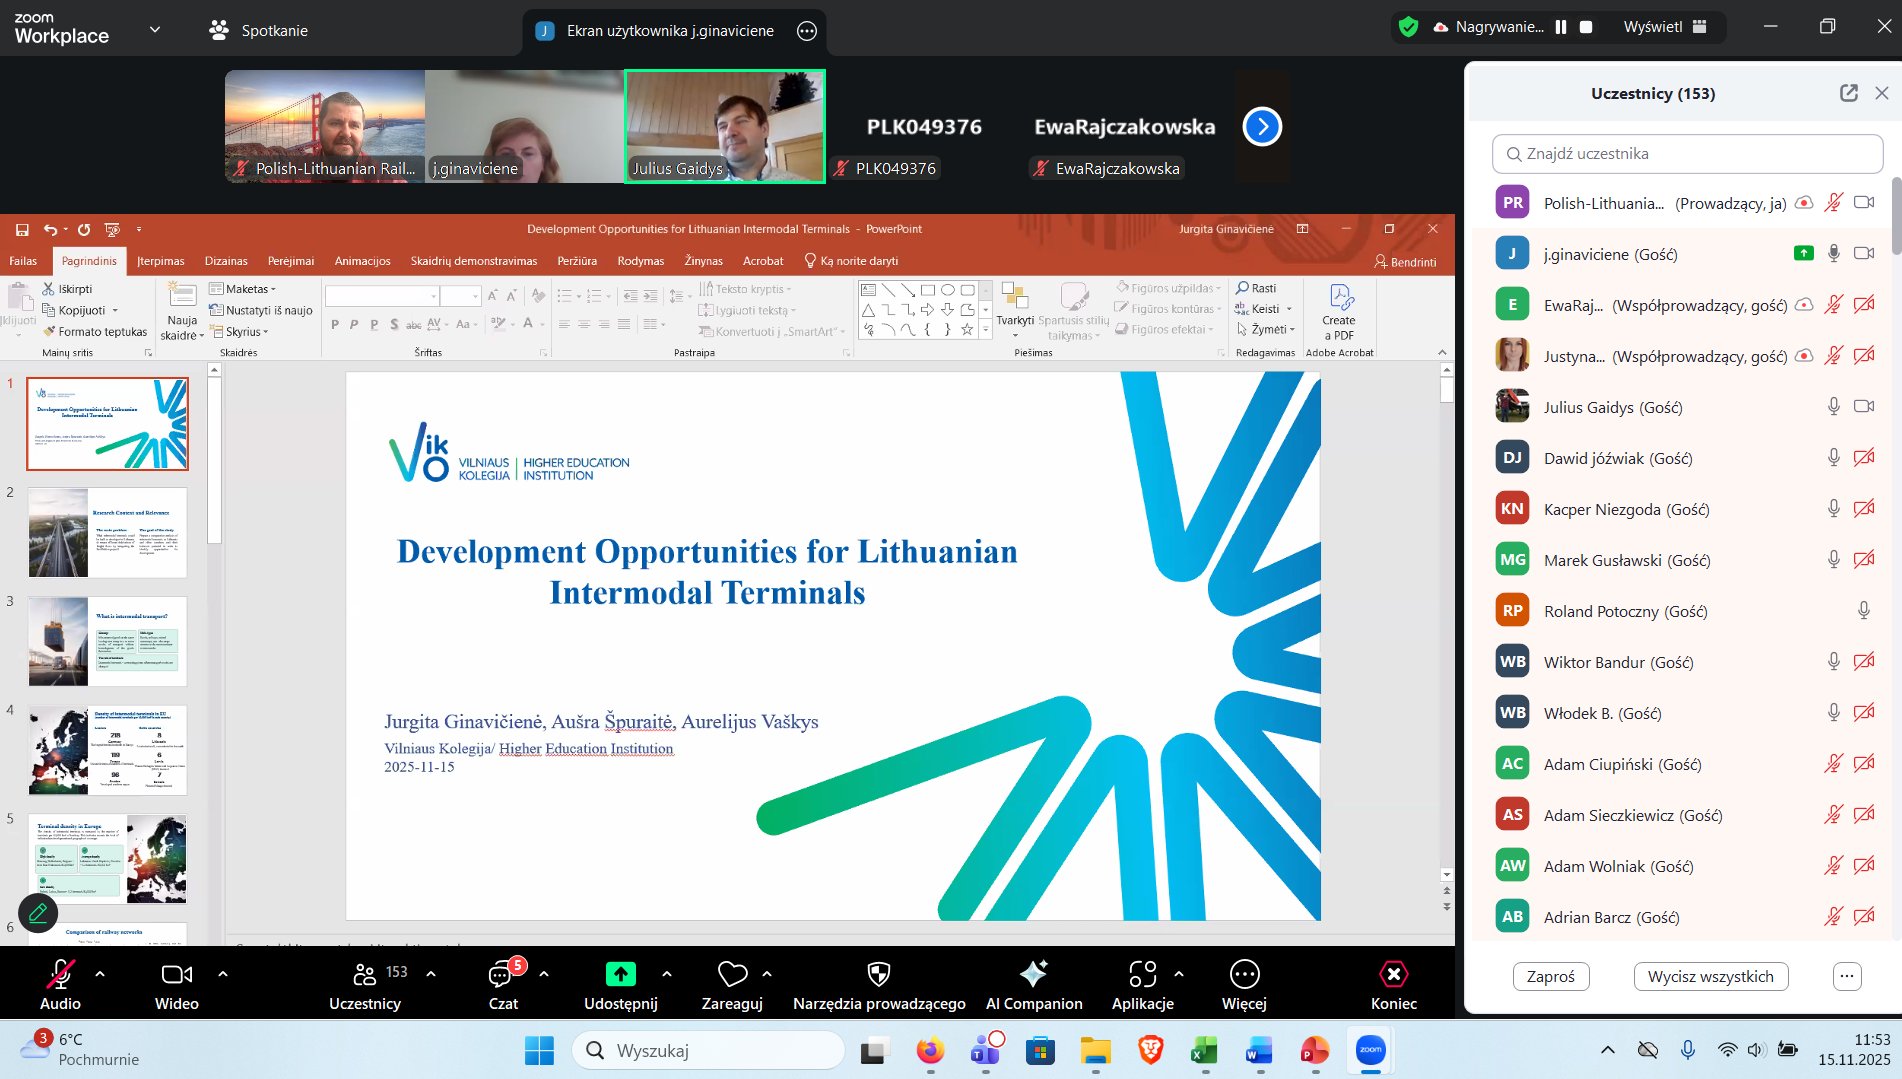Expand the Wyświetl view options
This screenshot has height=1079, width=1902.
point(1664,27)
